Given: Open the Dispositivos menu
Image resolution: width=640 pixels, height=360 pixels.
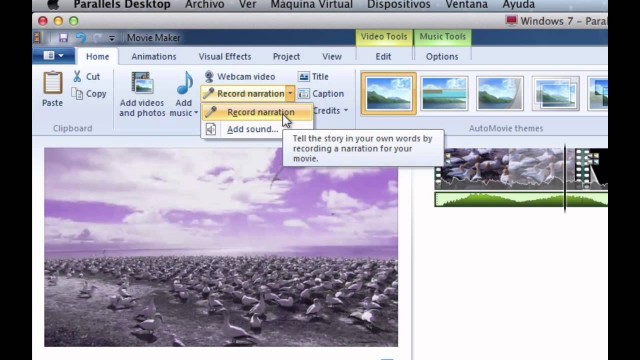Looking at the screenshot, I should (398, 5).
